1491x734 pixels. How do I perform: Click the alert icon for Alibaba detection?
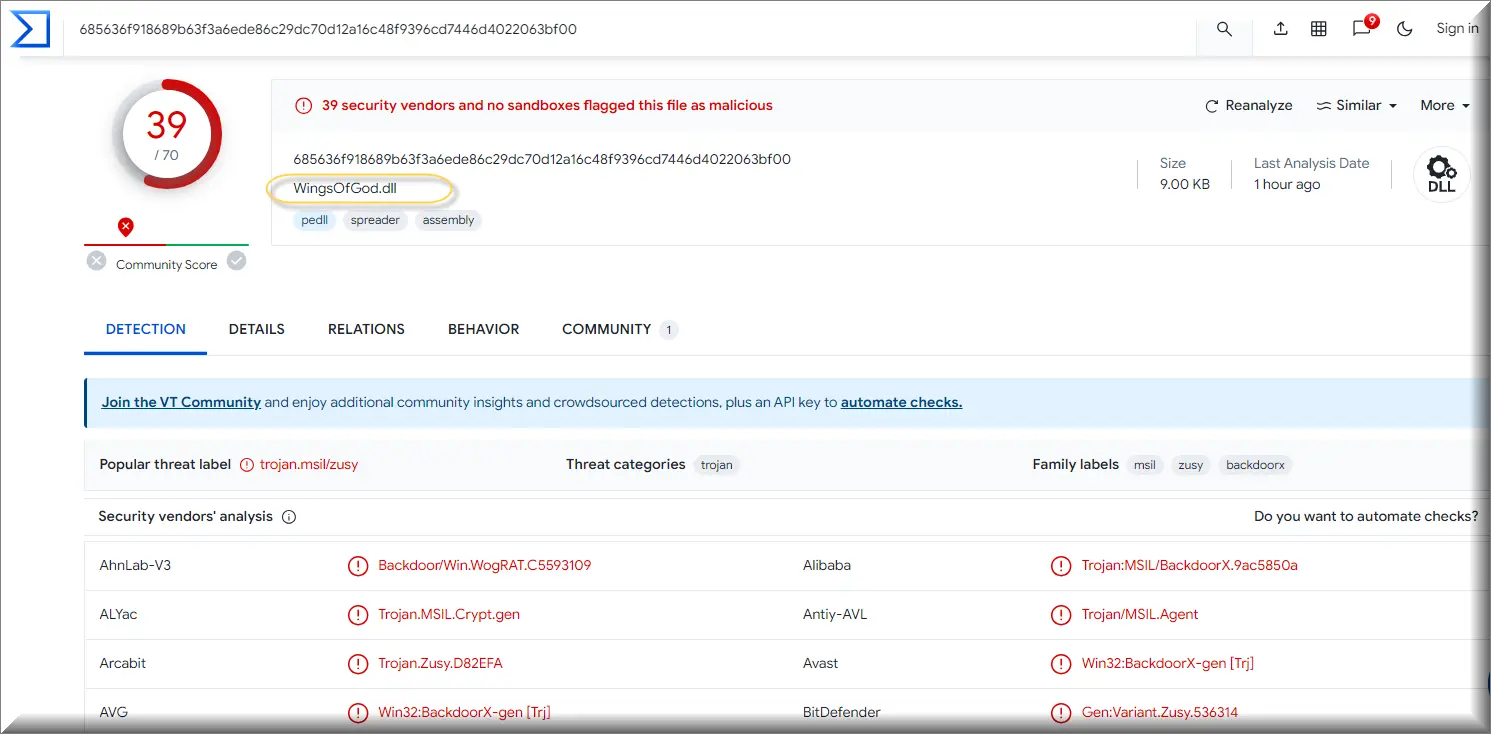pos(1061,566)
